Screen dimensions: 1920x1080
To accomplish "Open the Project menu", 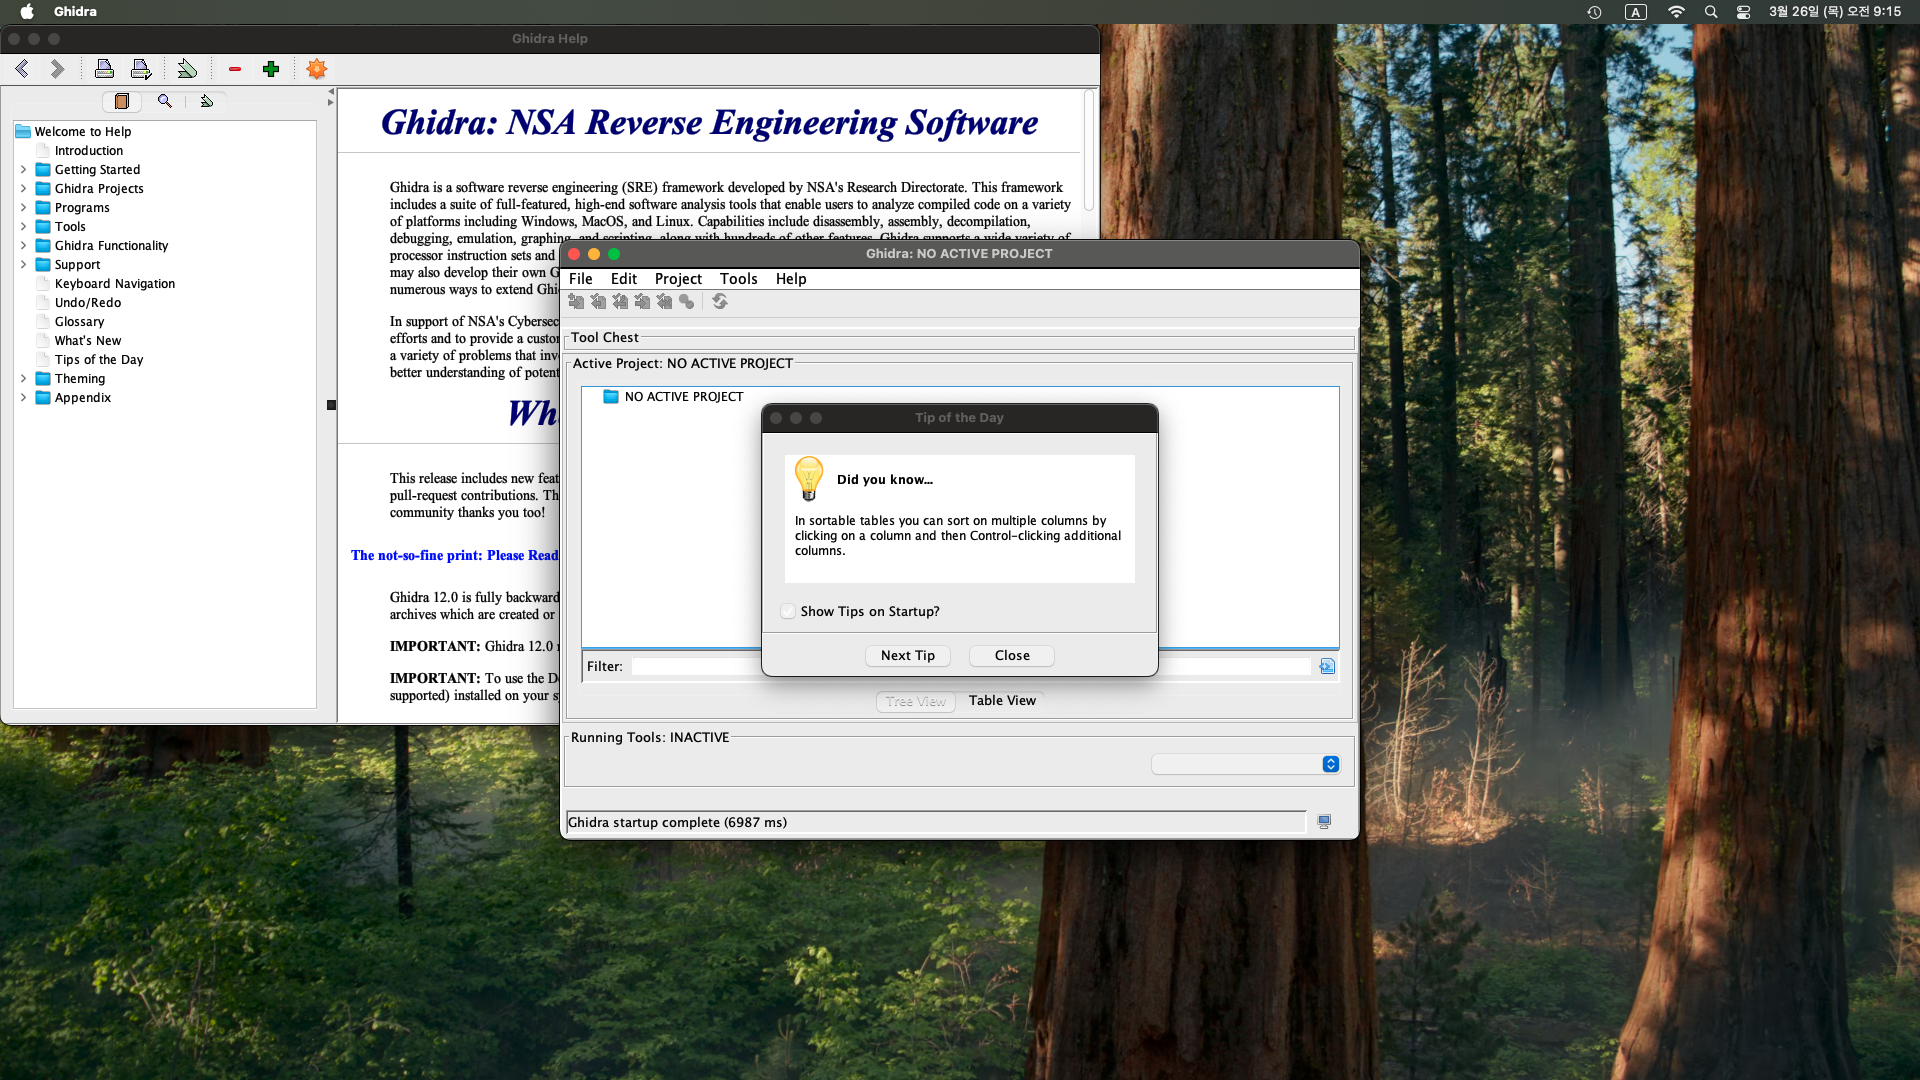I will [x=678, y=279].
